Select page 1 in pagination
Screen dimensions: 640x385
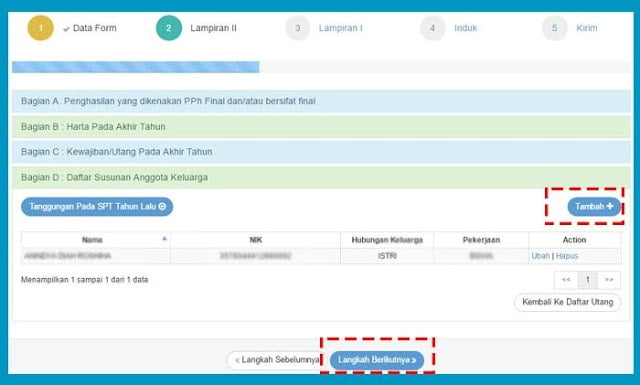click(x=588, y=280)
